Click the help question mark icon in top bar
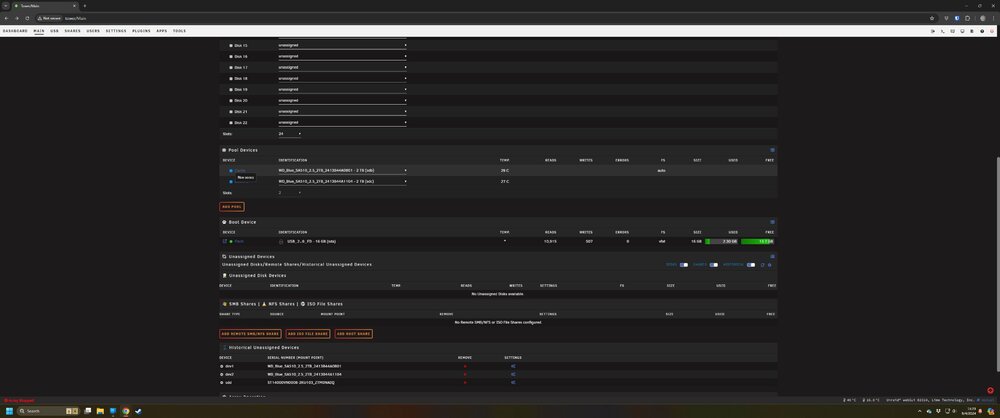Viewport: 1000px width, 418px height. click(x=982, y=31)
